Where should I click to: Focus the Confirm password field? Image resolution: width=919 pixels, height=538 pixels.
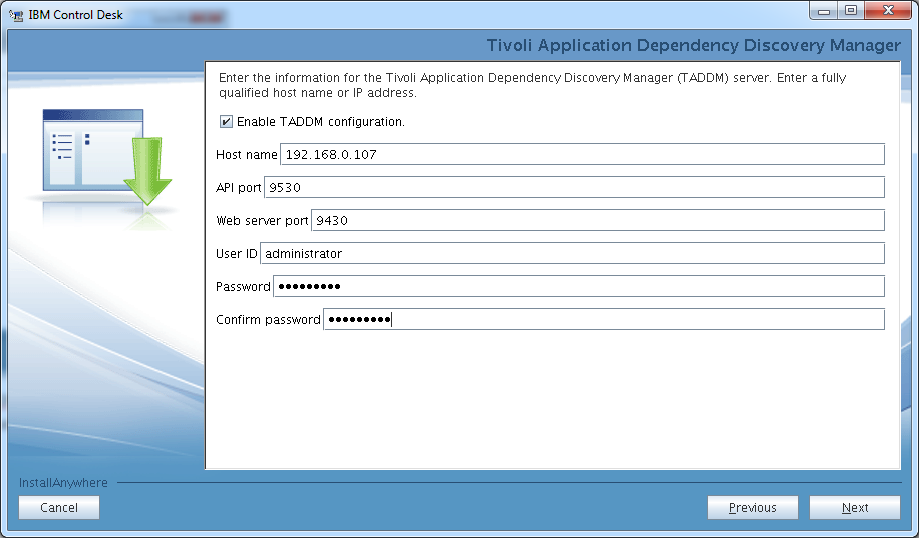604,319
